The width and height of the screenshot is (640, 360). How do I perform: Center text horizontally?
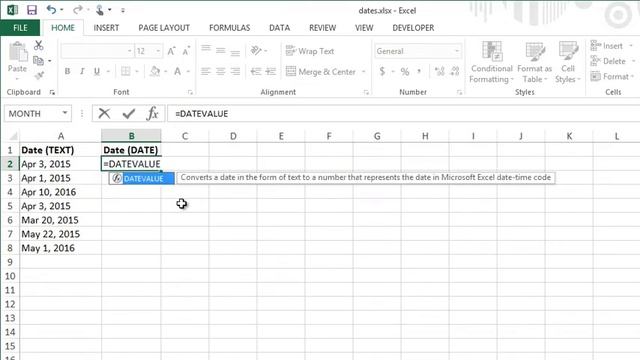220,72
